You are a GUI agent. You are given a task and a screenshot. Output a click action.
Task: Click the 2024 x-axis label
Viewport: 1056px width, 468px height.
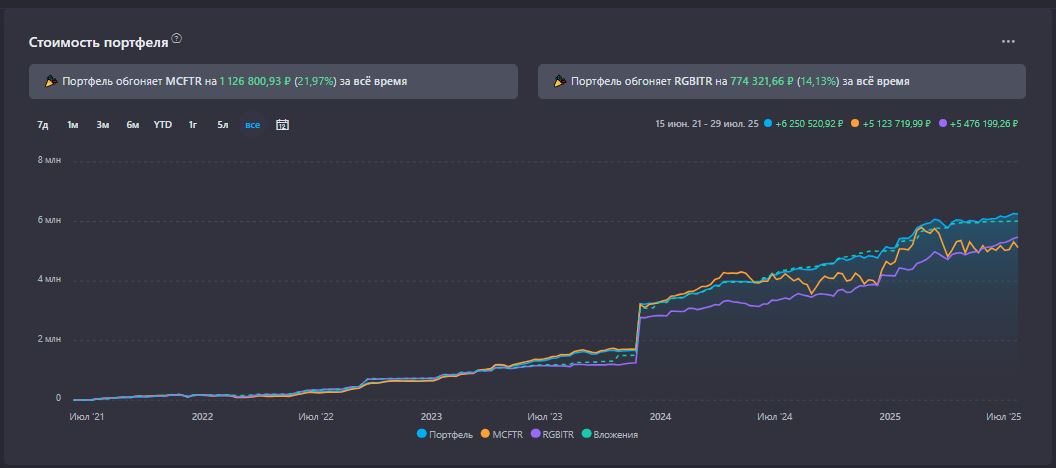click(x=659, y=417)
